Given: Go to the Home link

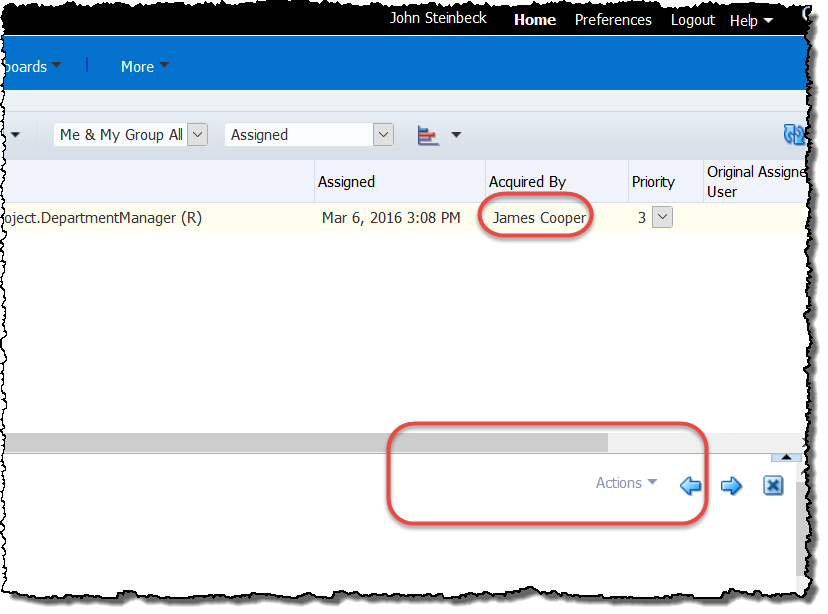Looking at the screenshot, I should (535, 20).
